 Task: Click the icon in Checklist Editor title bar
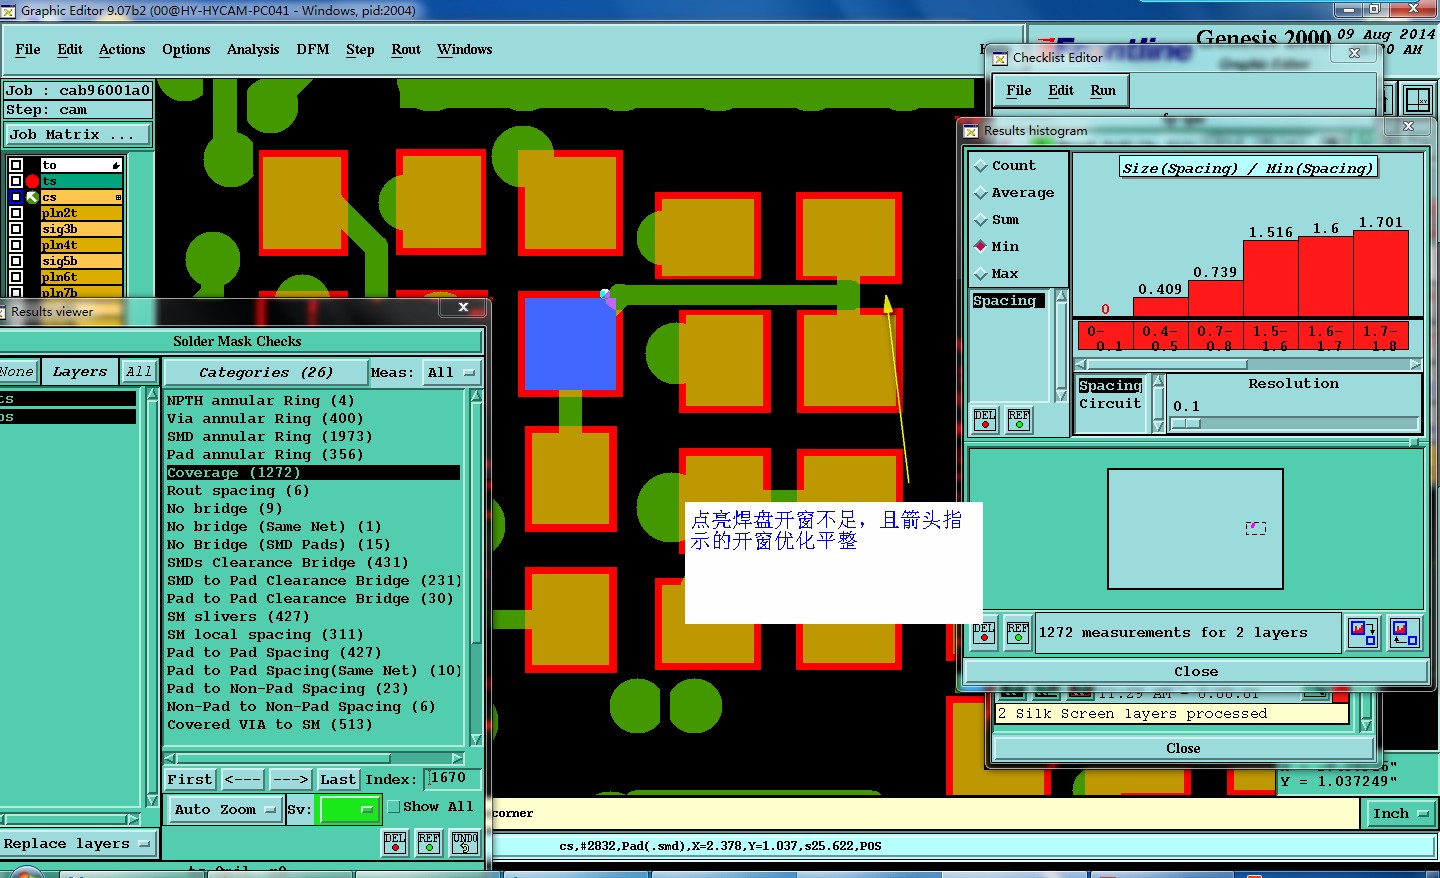coord(999,58)
